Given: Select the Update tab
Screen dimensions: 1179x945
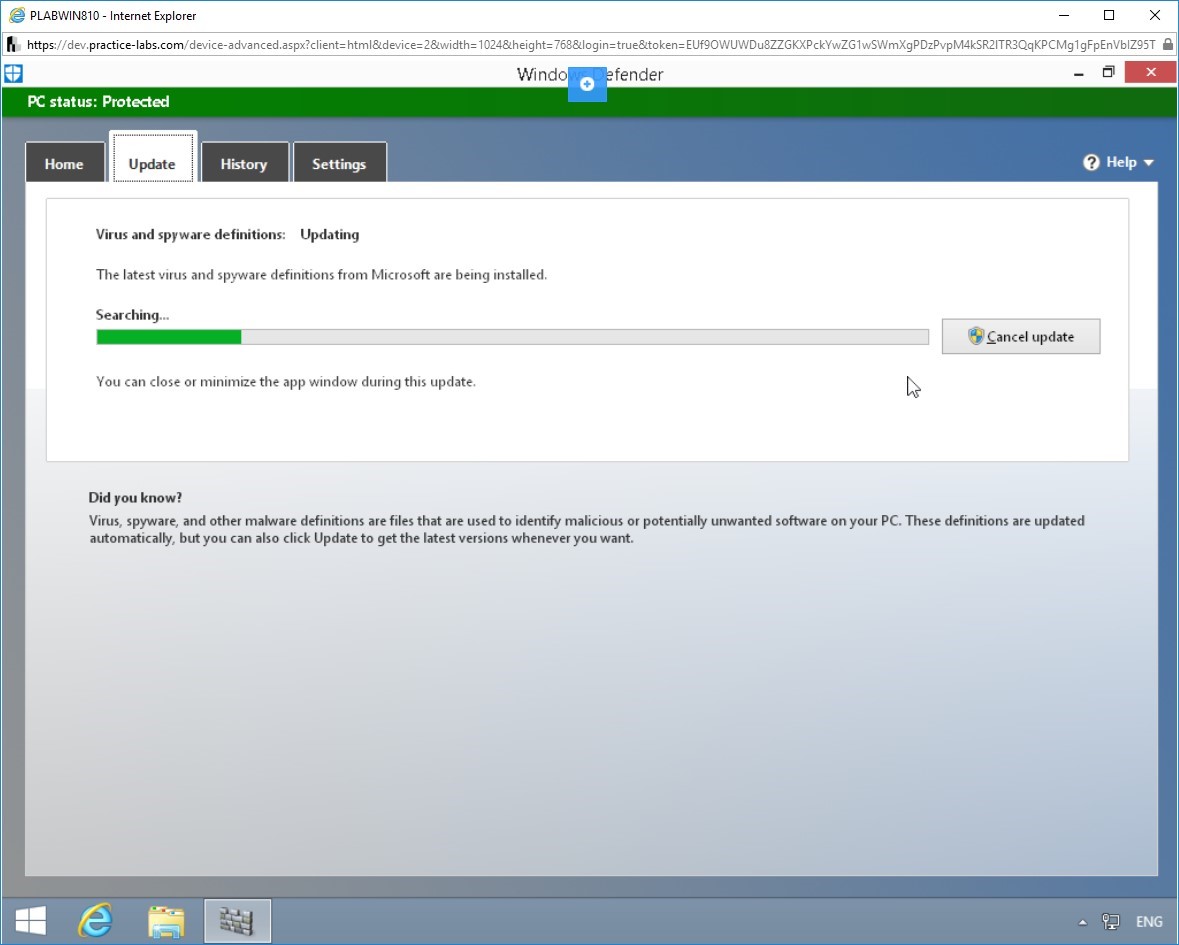Looking at the screenshot, I should 153,159.
